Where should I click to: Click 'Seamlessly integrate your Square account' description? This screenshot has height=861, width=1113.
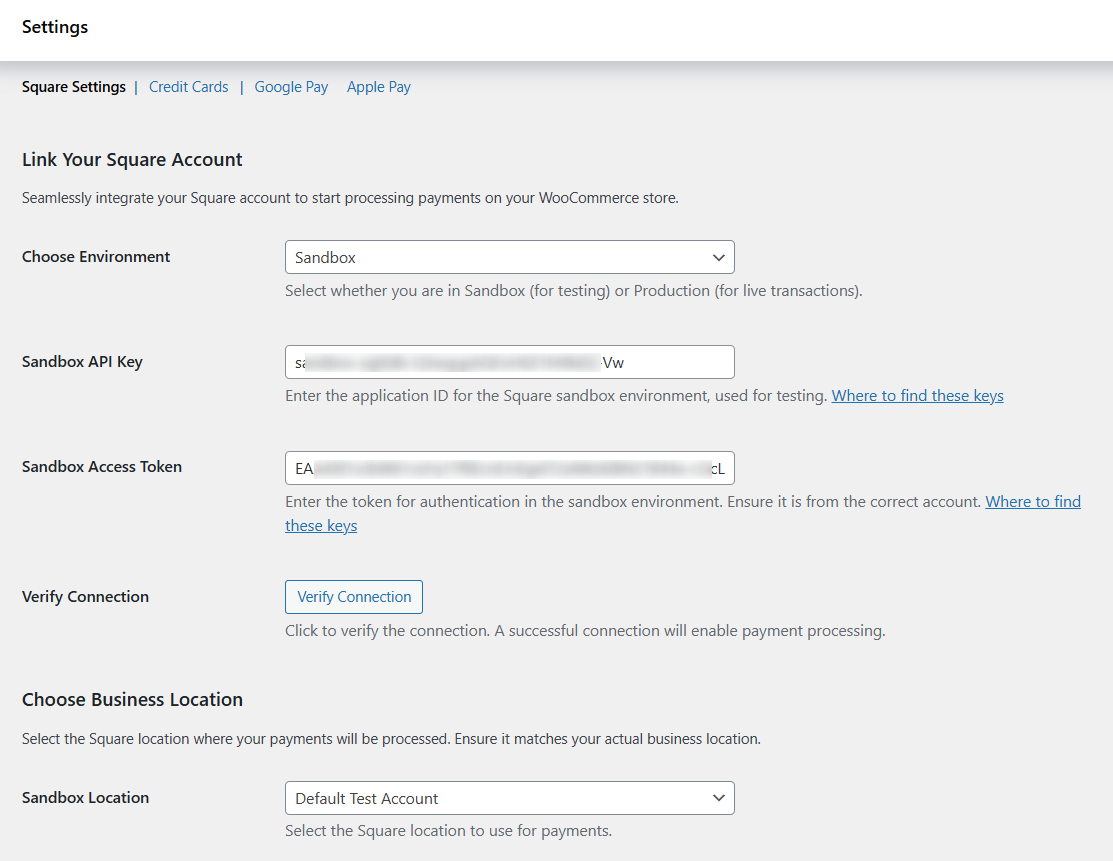[x=350, y=198]
